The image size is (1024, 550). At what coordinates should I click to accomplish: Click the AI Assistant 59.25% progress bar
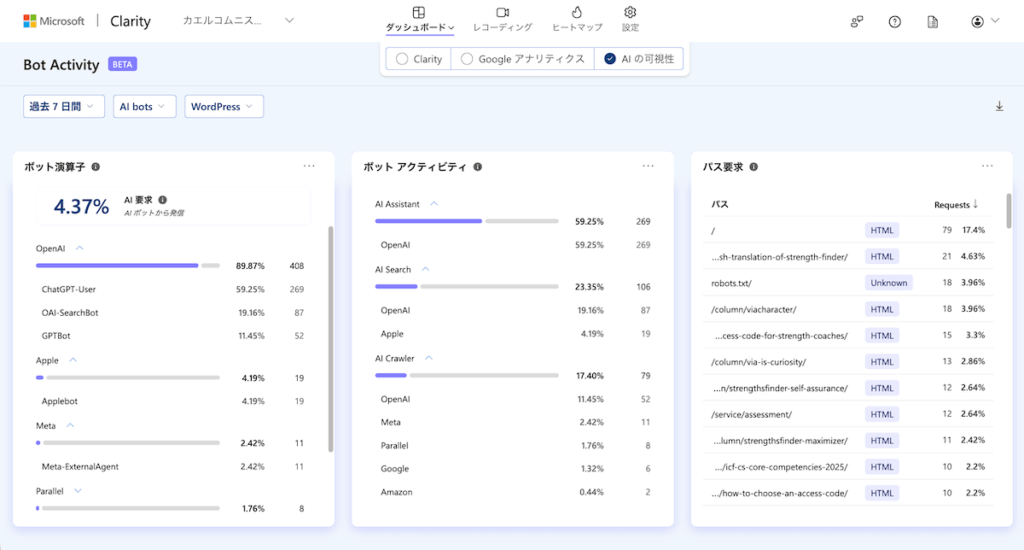click(x=466, y=221)
